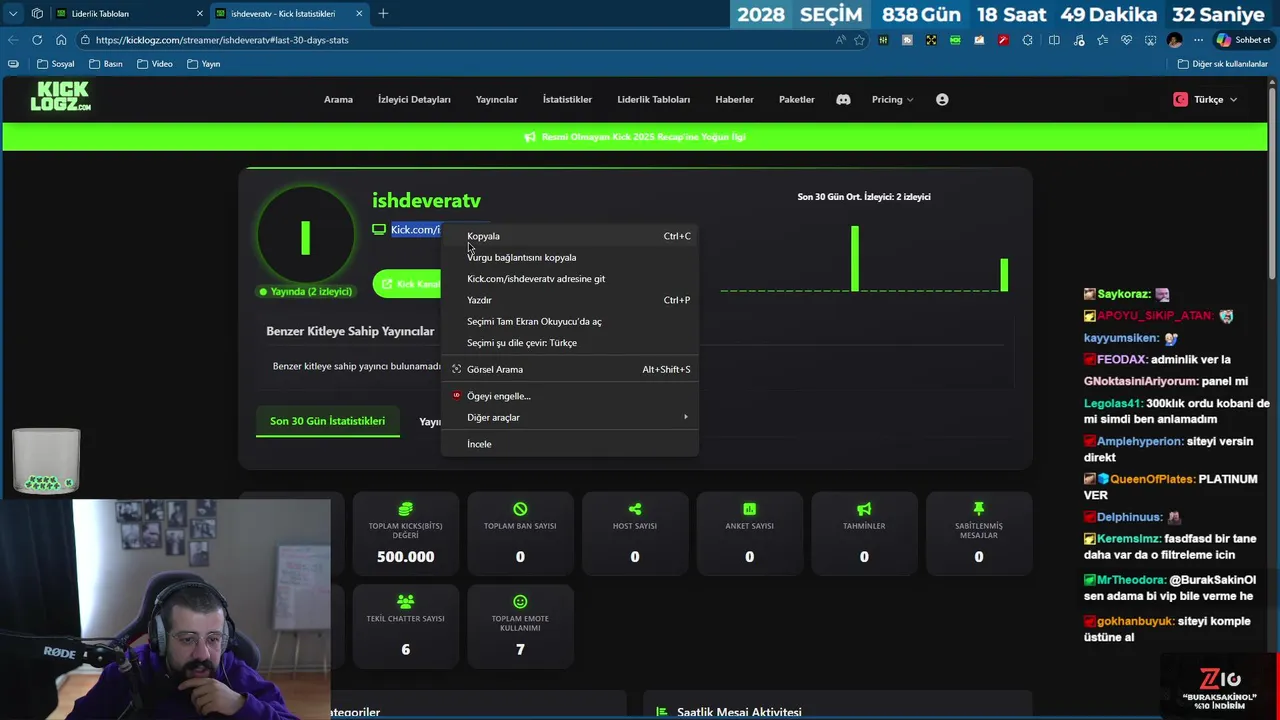Click Toplam Ban Sayısı stat card
Viewport: 1280px width, 720px height.
520,534
